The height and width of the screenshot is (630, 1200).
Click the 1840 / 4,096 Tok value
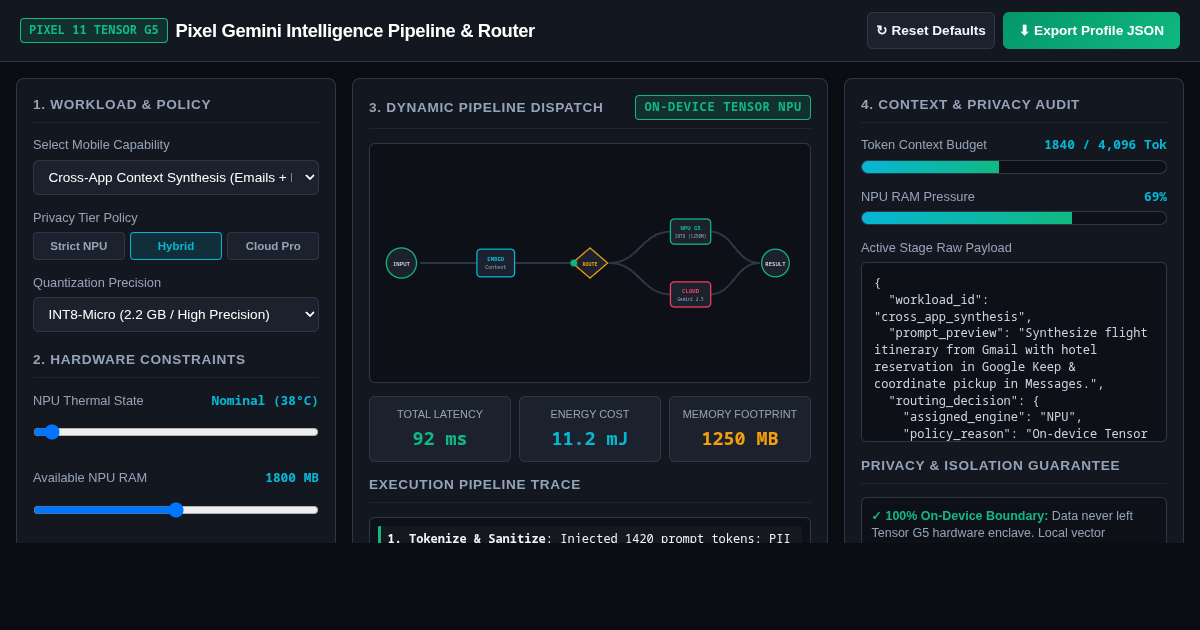[1105, 145]
